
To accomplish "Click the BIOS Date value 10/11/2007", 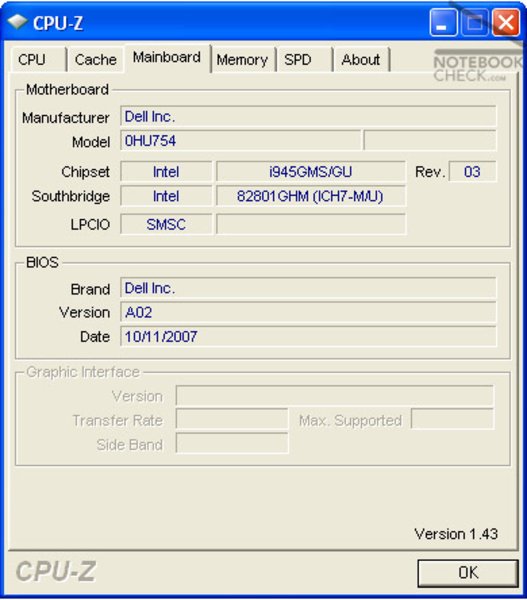I will (x=308, y=337).
